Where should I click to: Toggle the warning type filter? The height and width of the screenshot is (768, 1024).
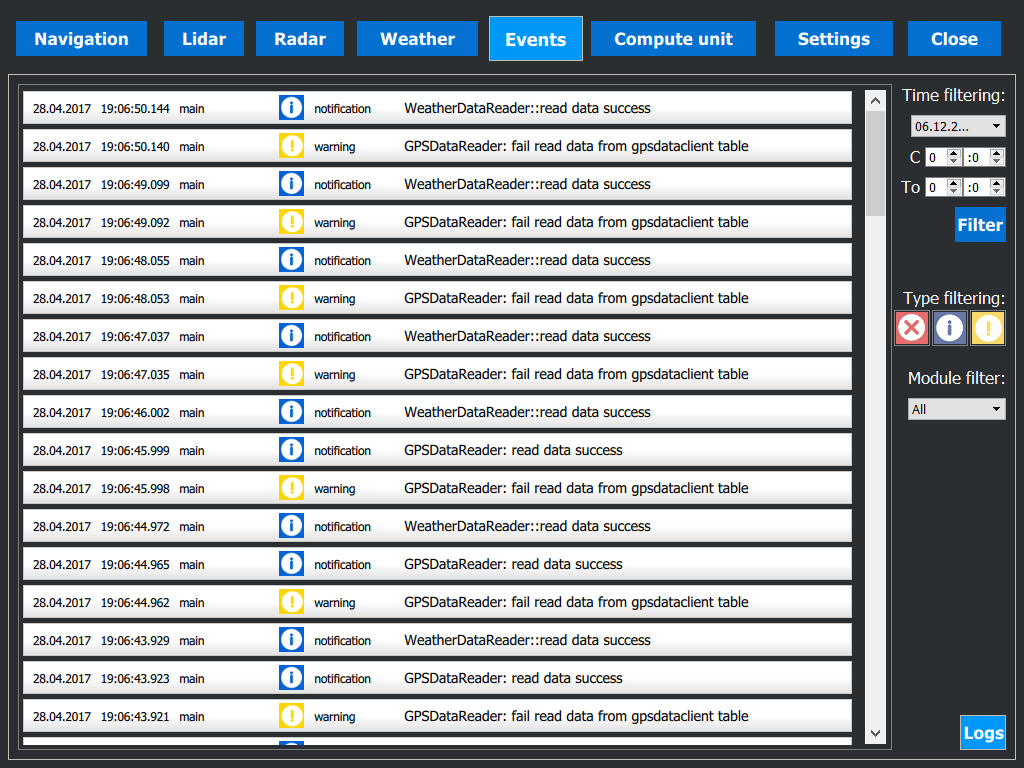coord(987,328)
